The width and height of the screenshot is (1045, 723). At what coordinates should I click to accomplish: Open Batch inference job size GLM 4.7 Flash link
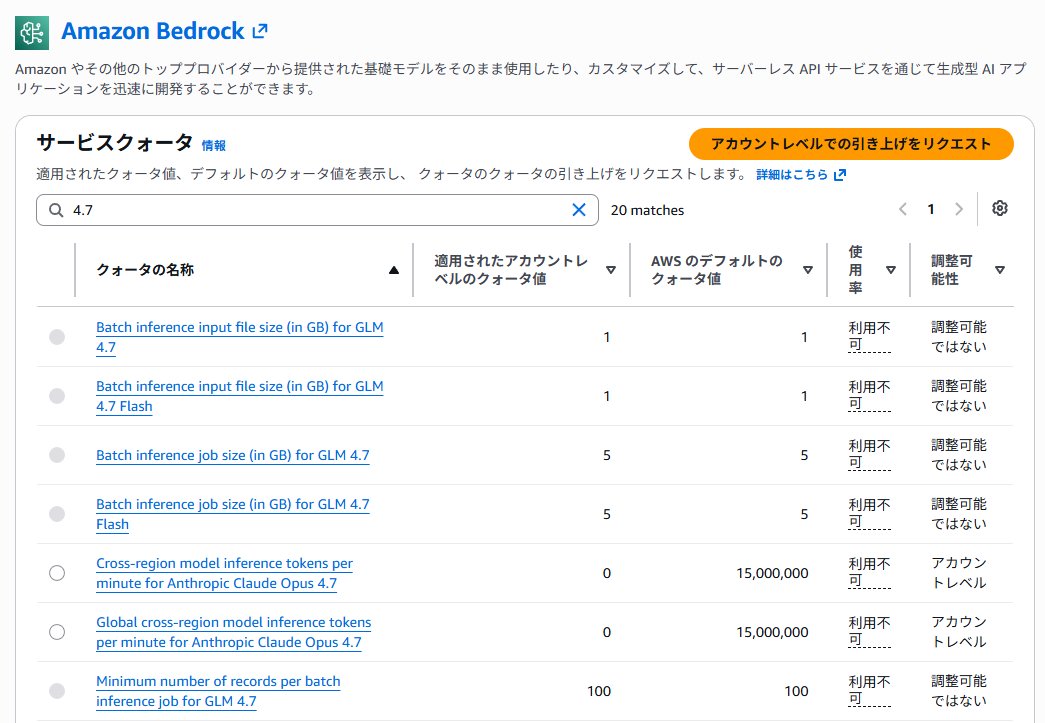point(233,514)
